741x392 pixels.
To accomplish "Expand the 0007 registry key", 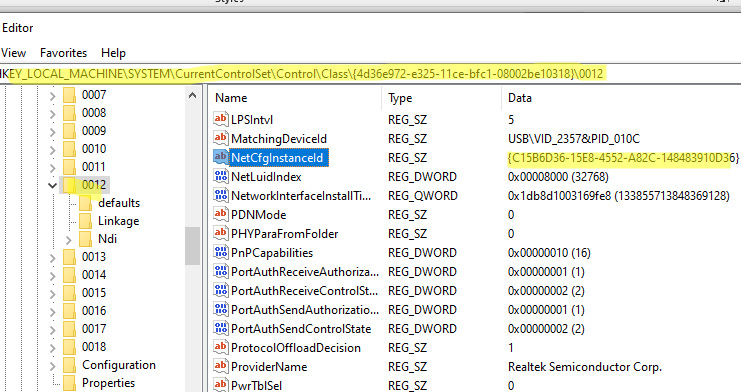I will pos(52,96).
